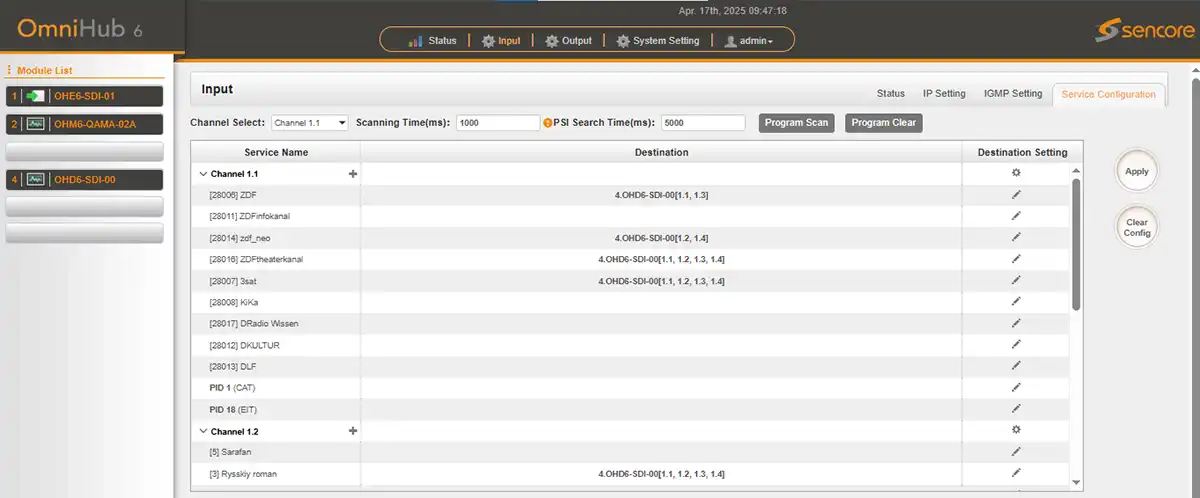Edit destination for Rysskiy roman
Viewport: 1200px width, 498px height.
tap(1016, 473)
